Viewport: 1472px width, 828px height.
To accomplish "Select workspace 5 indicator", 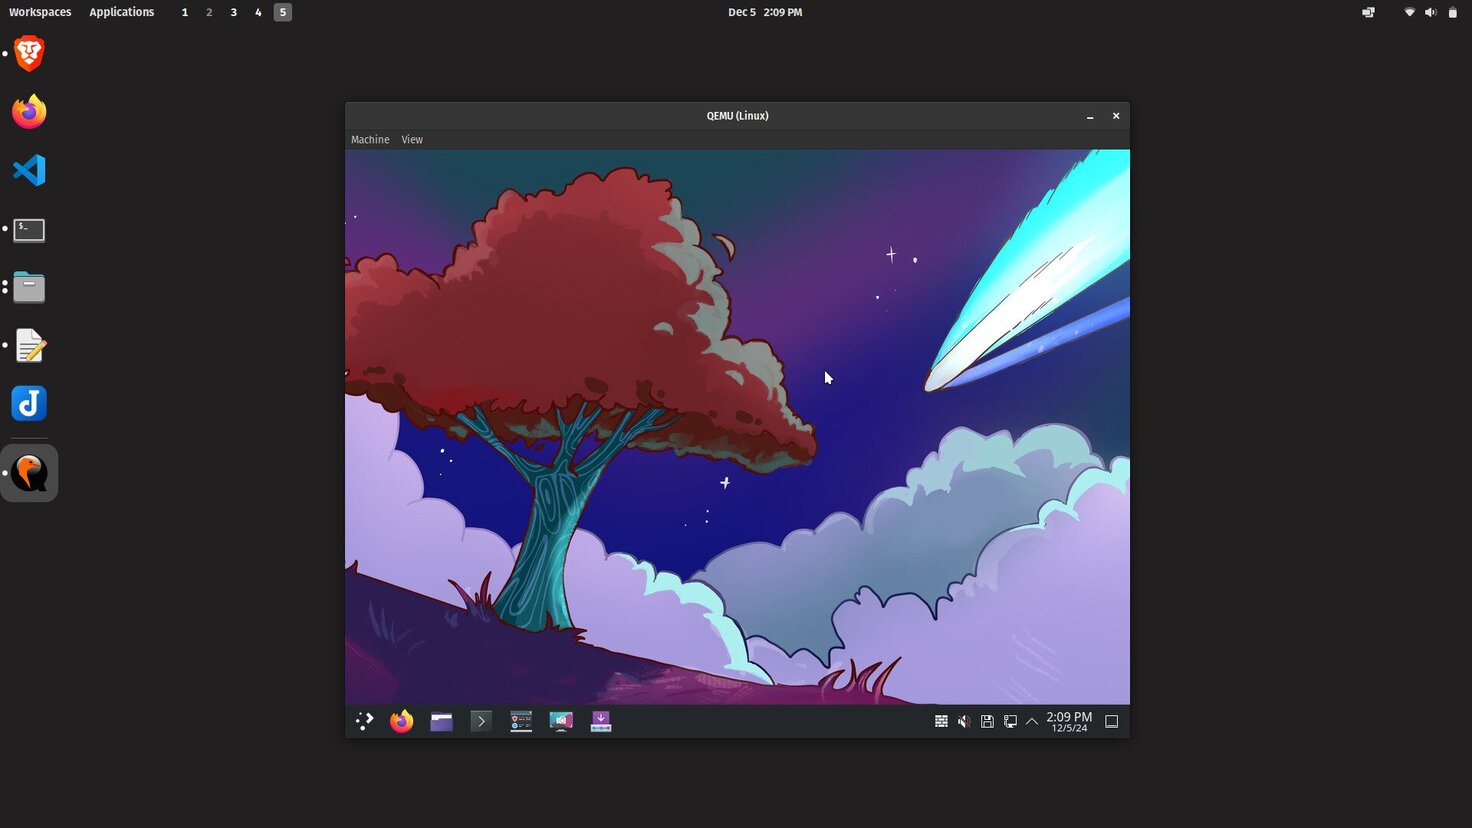I will (x=283, y=12).
